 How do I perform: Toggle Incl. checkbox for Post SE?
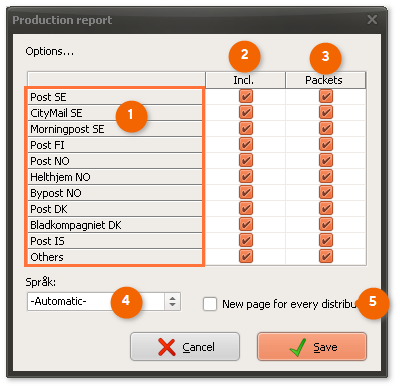(x=246, y=97)
